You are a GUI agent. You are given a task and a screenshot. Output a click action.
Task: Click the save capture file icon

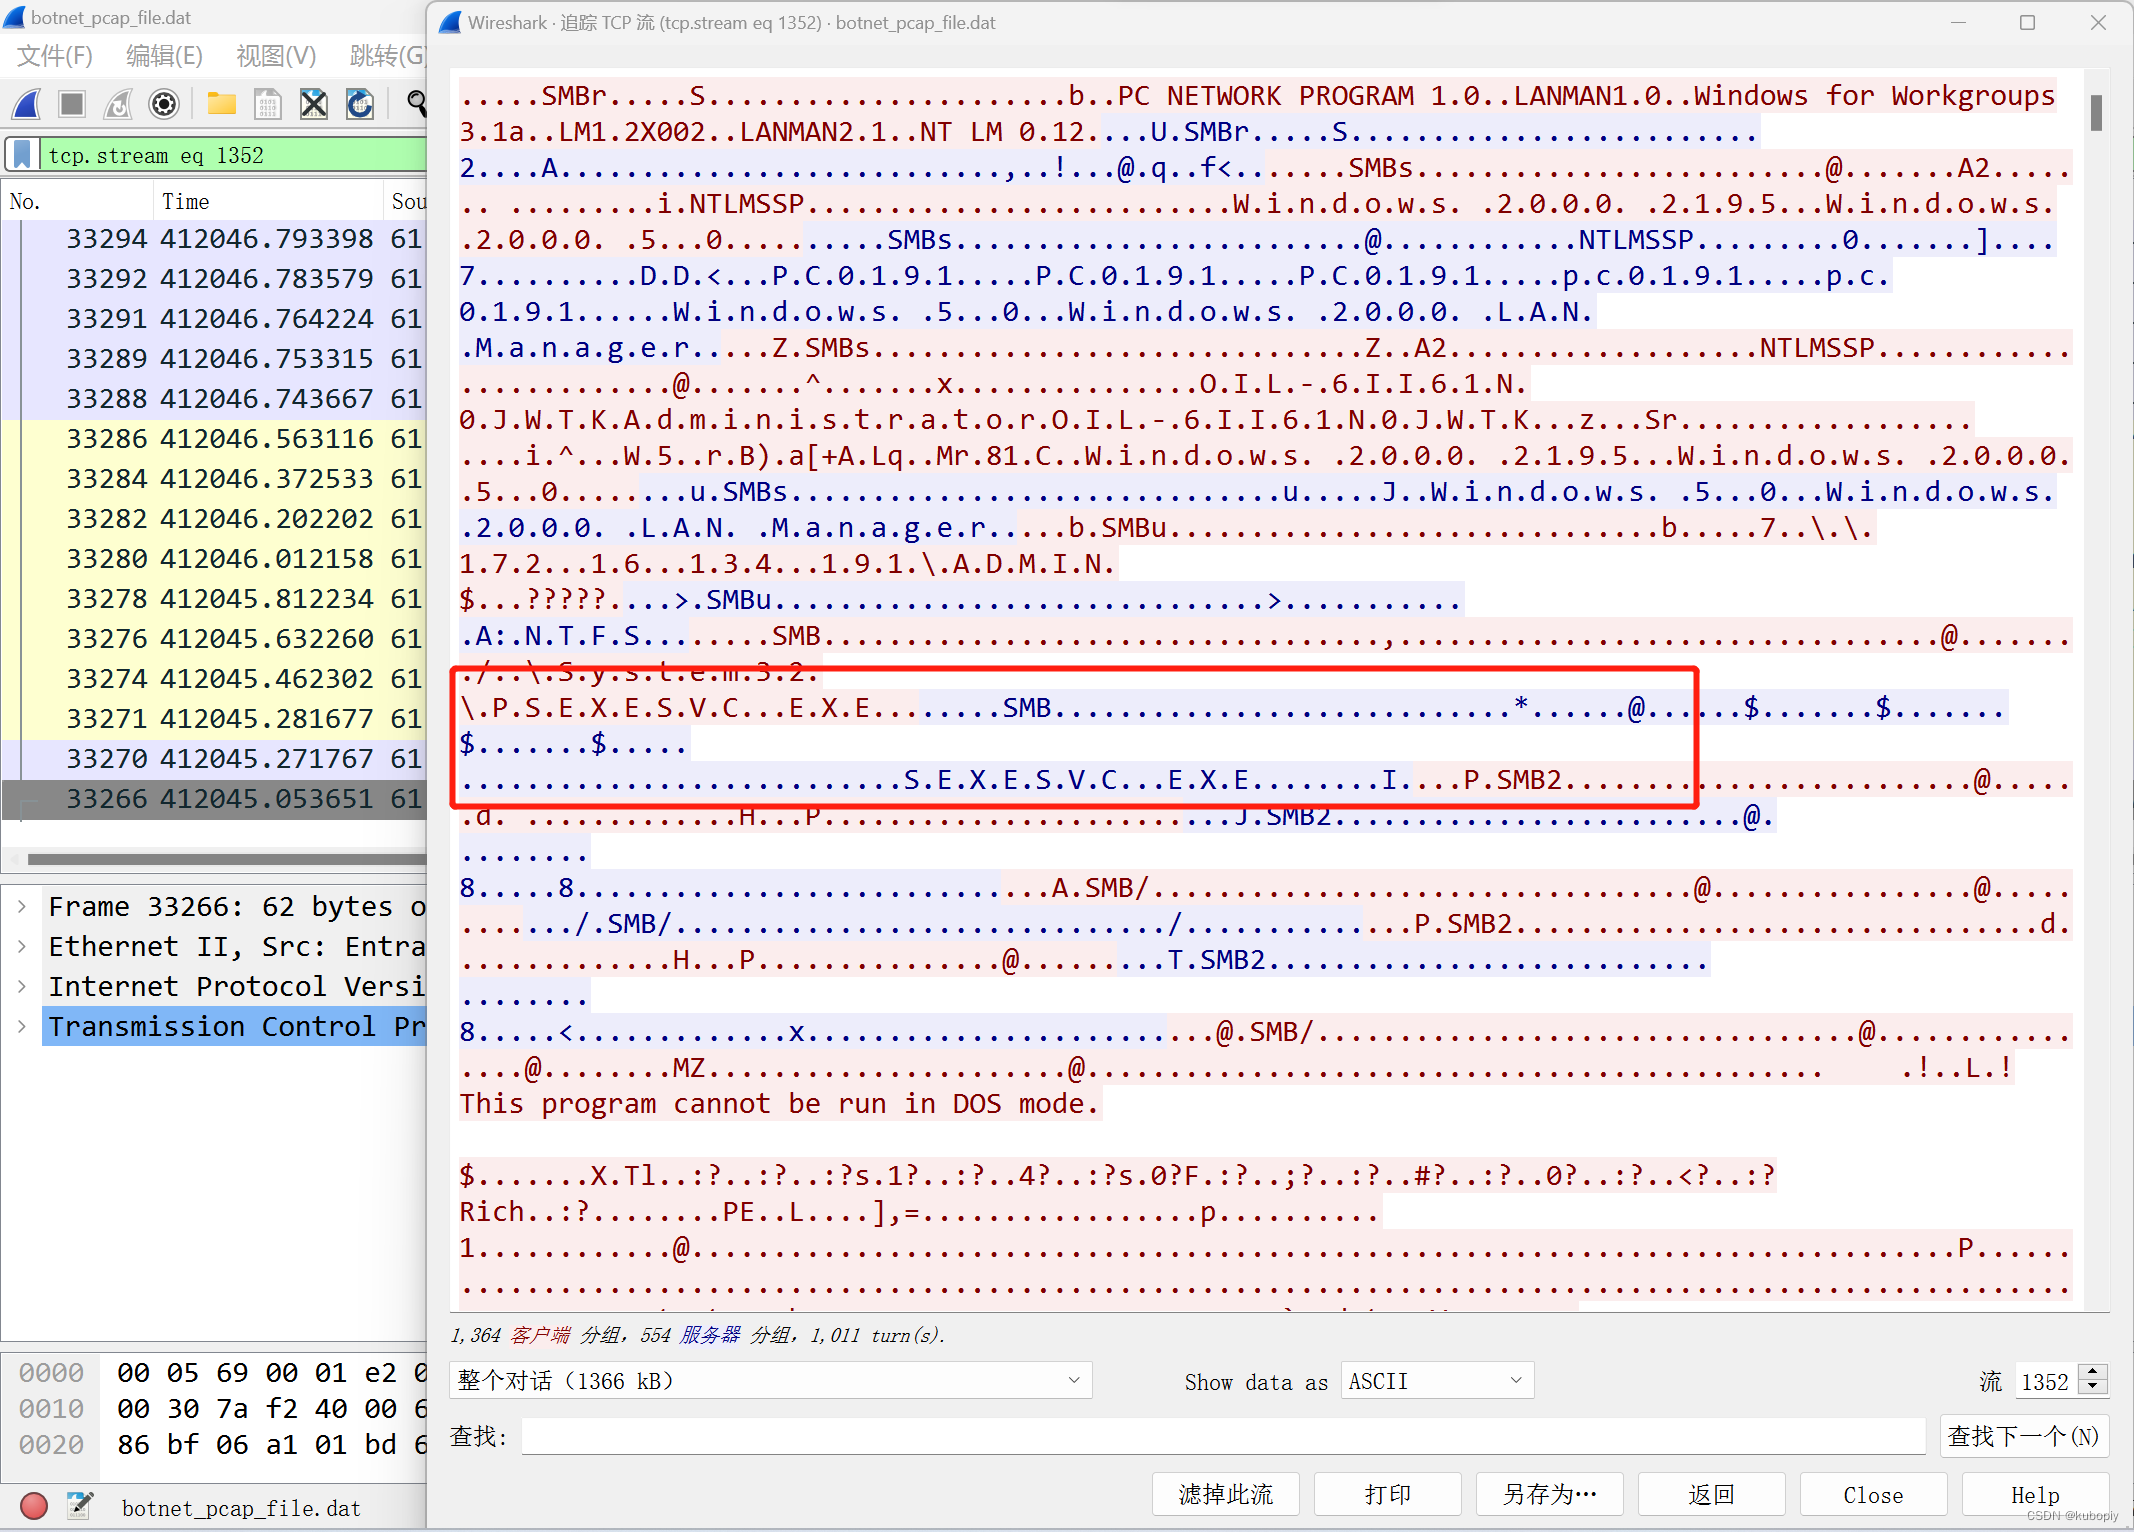click(267, 104)
